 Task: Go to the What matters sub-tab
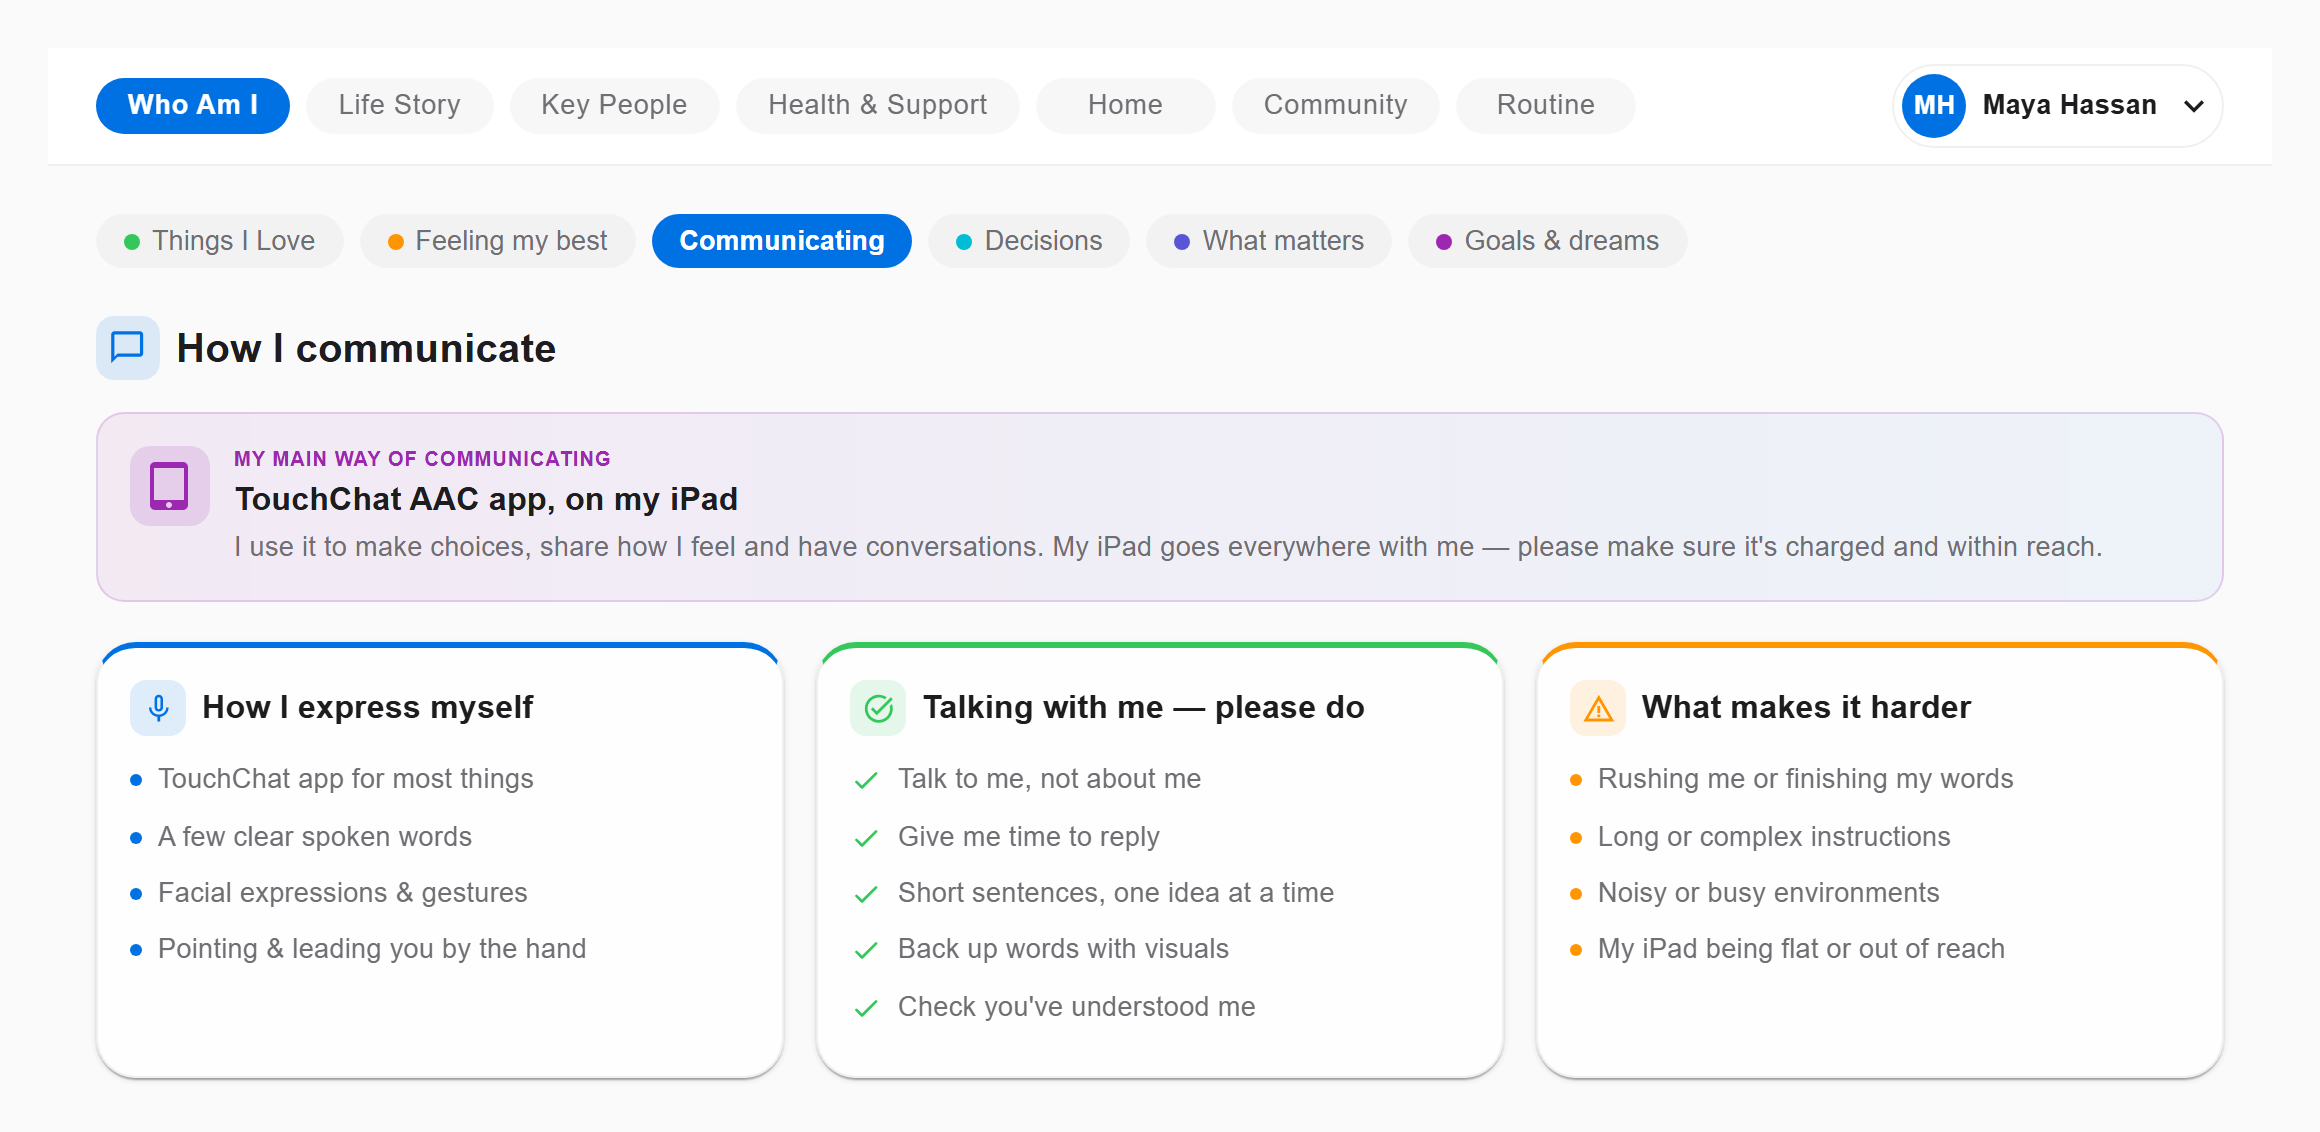[x=1269, y=241]
